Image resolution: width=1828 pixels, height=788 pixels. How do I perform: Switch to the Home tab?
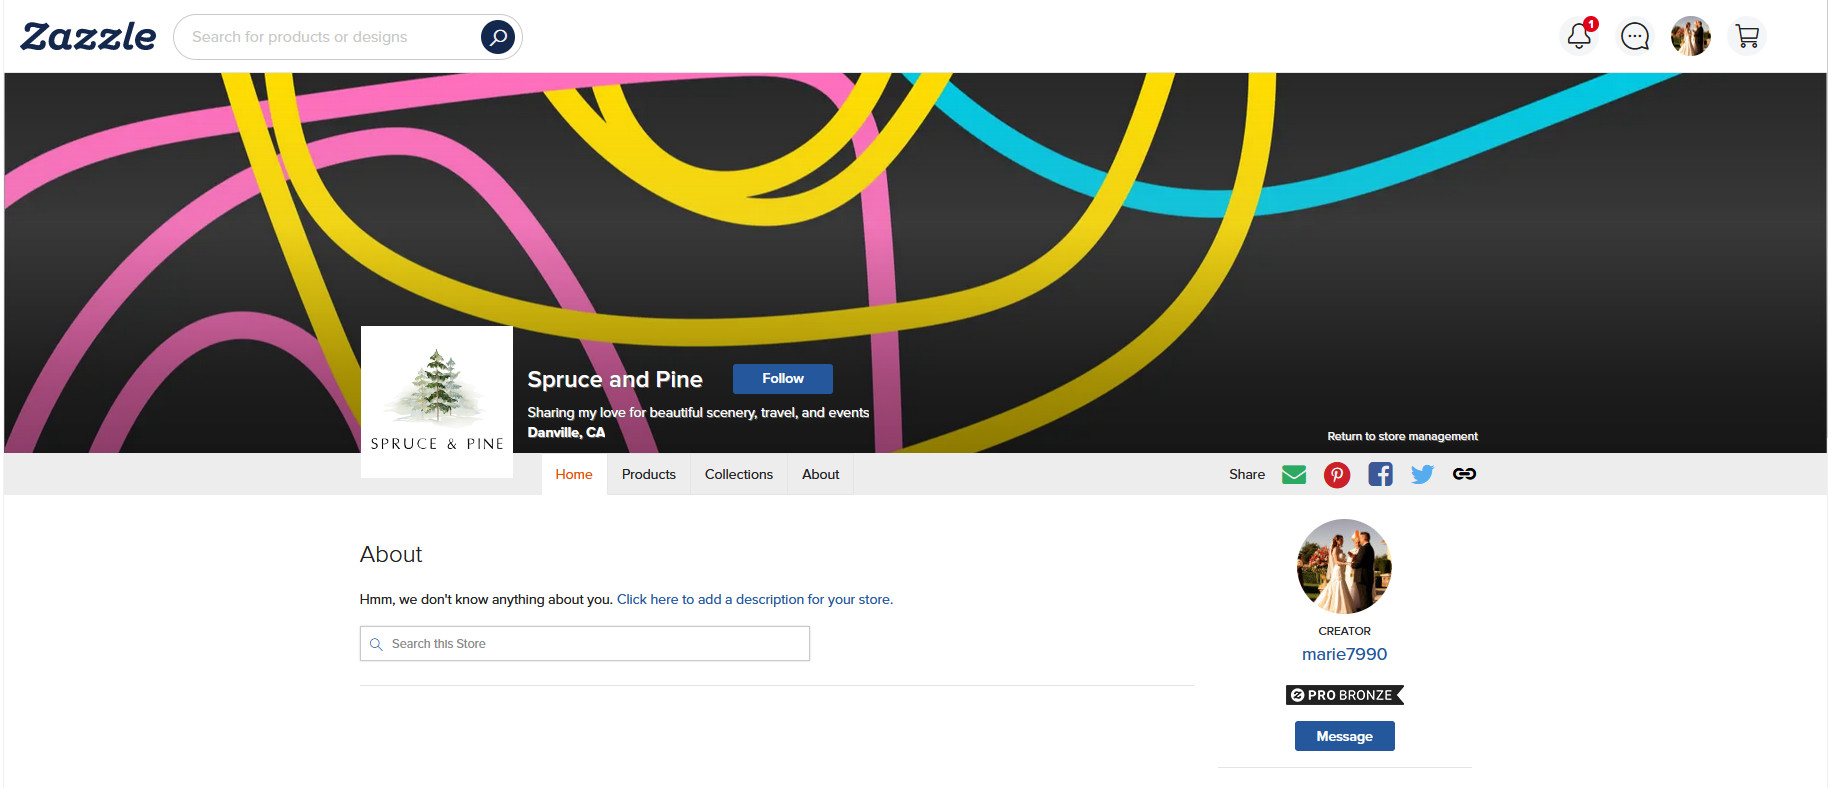pos(574,474)
